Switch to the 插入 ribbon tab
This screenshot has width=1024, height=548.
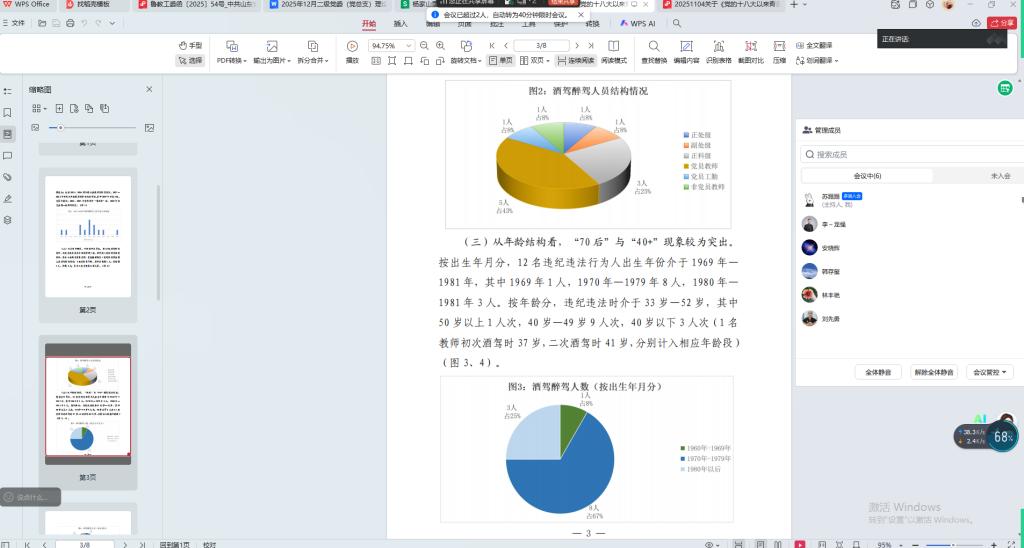[x=400, y=23]
